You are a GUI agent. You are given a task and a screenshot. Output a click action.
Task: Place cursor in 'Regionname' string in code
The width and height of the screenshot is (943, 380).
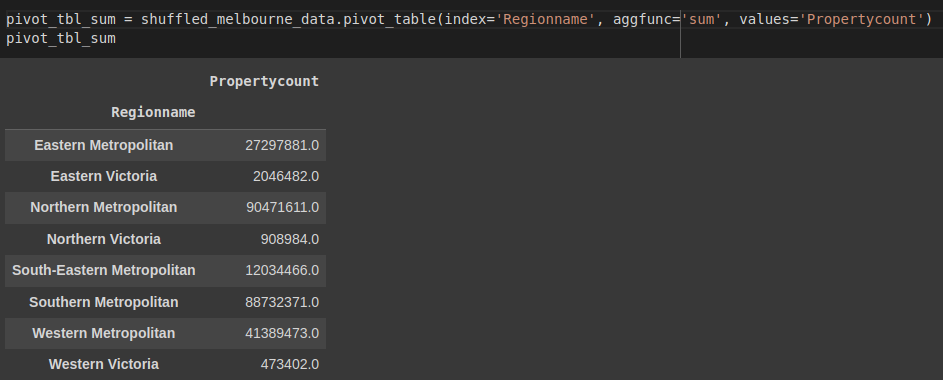tap(545, 19)
